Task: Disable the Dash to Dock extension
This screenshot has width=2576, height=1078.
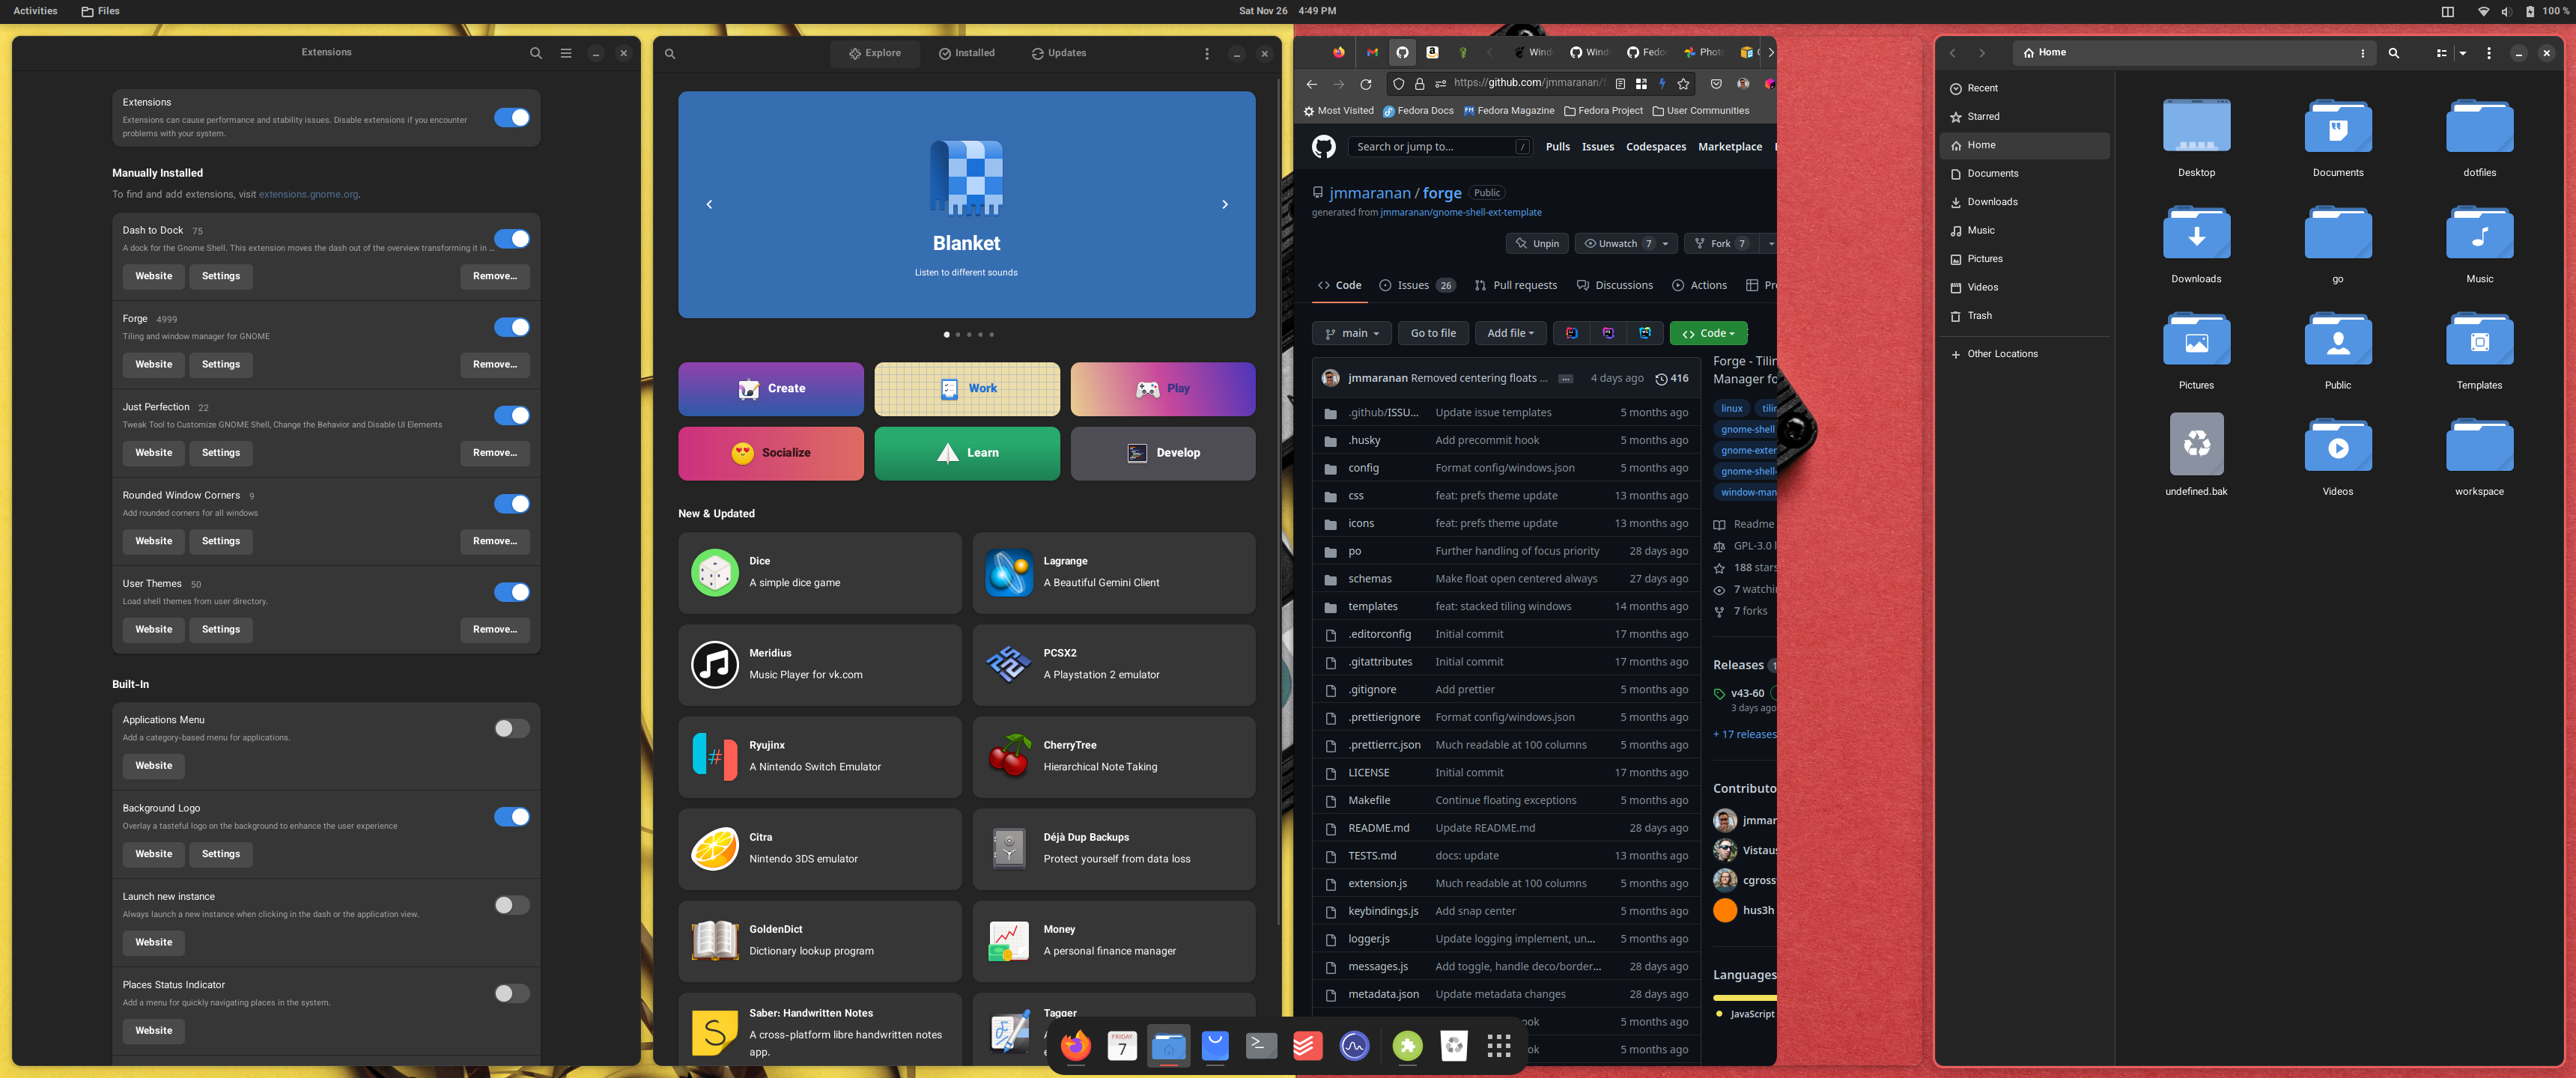Action: point(511,239)
